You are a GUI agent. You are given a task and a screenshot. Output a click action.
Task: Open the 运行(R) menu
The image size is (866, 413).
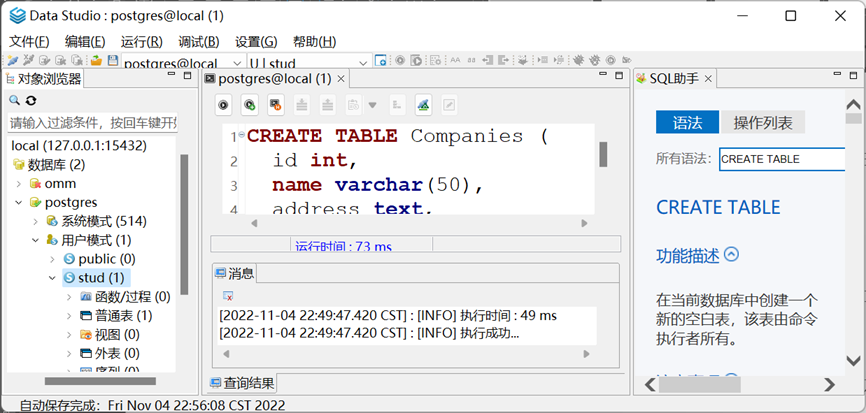pyautogui.click(x=141, y=41)
